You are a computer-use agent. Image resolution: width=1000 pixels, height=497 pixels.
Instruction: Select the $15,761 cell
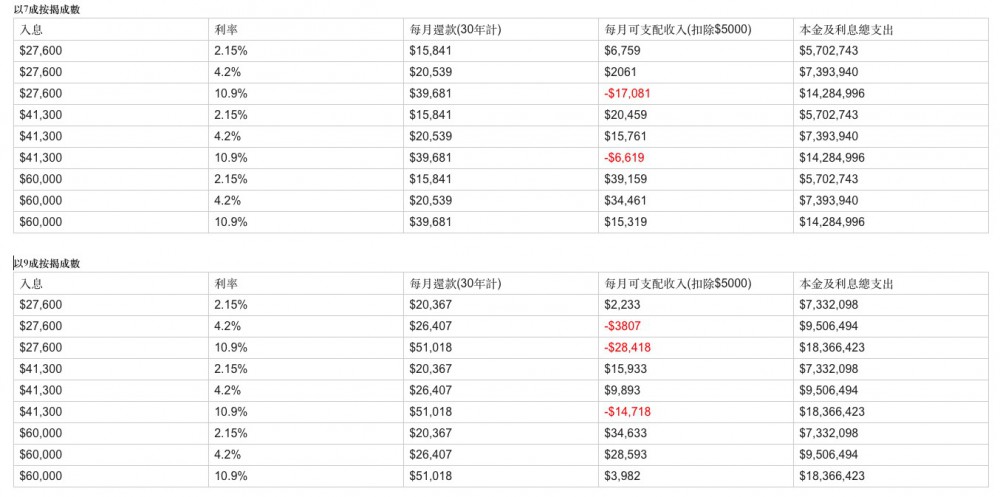625,136
